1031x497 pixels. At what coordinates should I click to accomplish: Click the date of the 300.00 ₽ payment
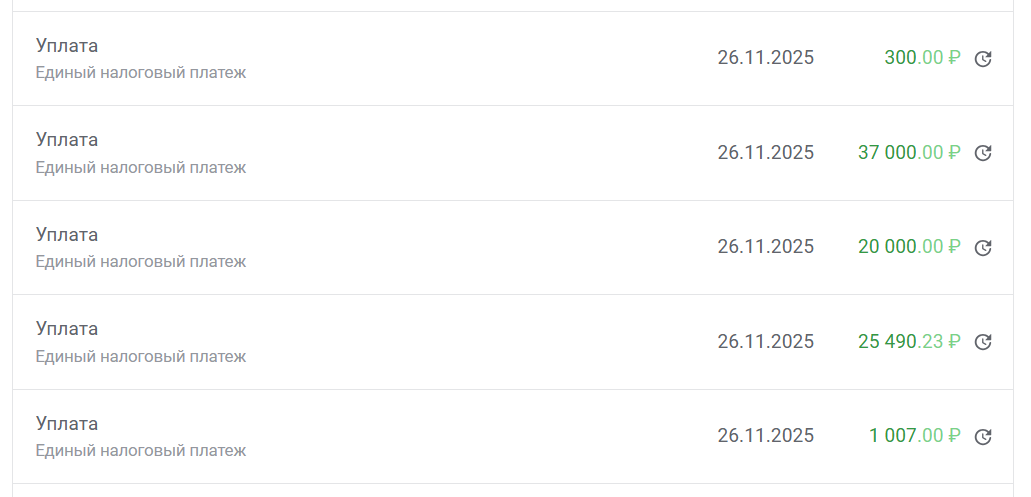pyautogui.click(x=765, y=58)
